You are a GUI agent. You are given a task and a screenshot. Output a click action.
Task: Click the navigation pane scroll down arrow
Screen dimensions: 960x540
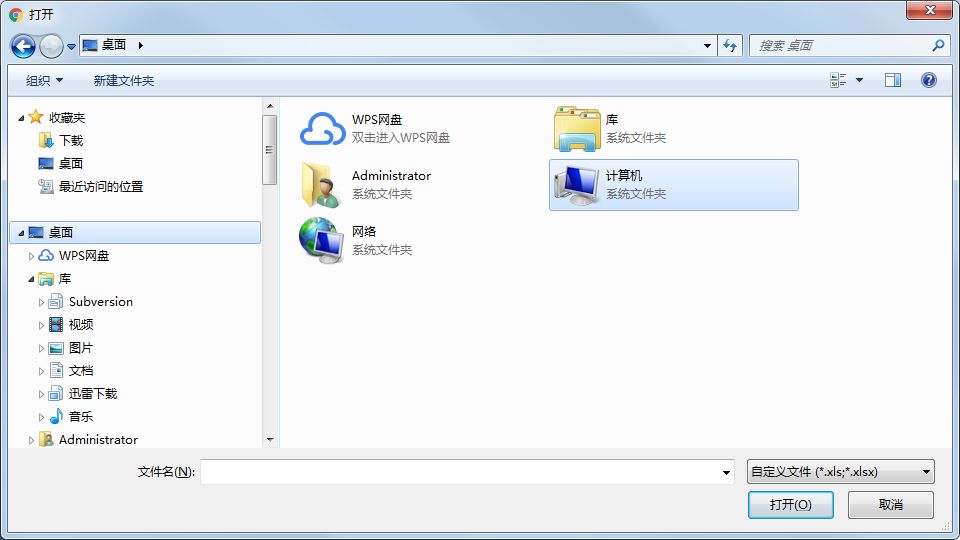[x=270, y=440]
